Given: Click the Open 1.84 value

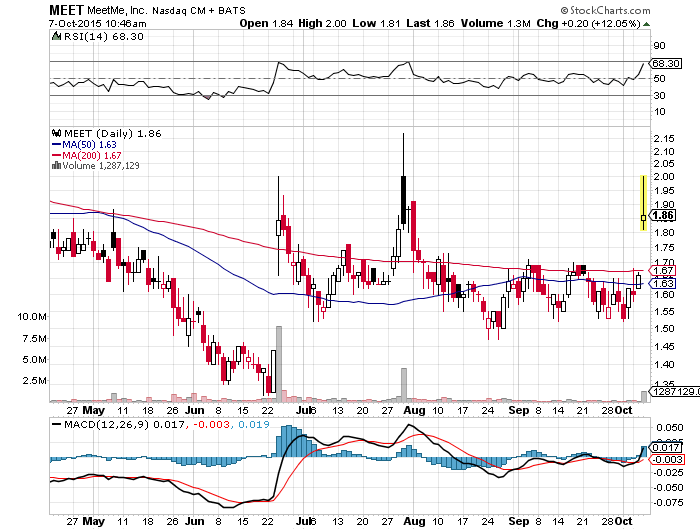Looking at the screenshot, I should tap(266, 24).
